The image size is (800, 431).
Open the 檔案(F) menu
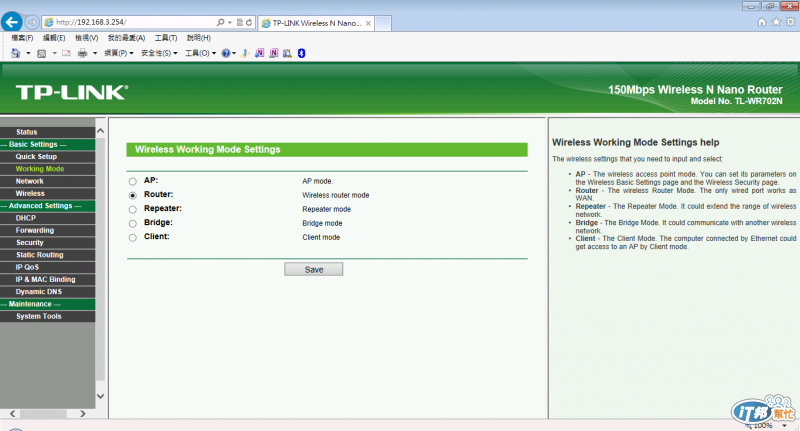tap(22, 38)
